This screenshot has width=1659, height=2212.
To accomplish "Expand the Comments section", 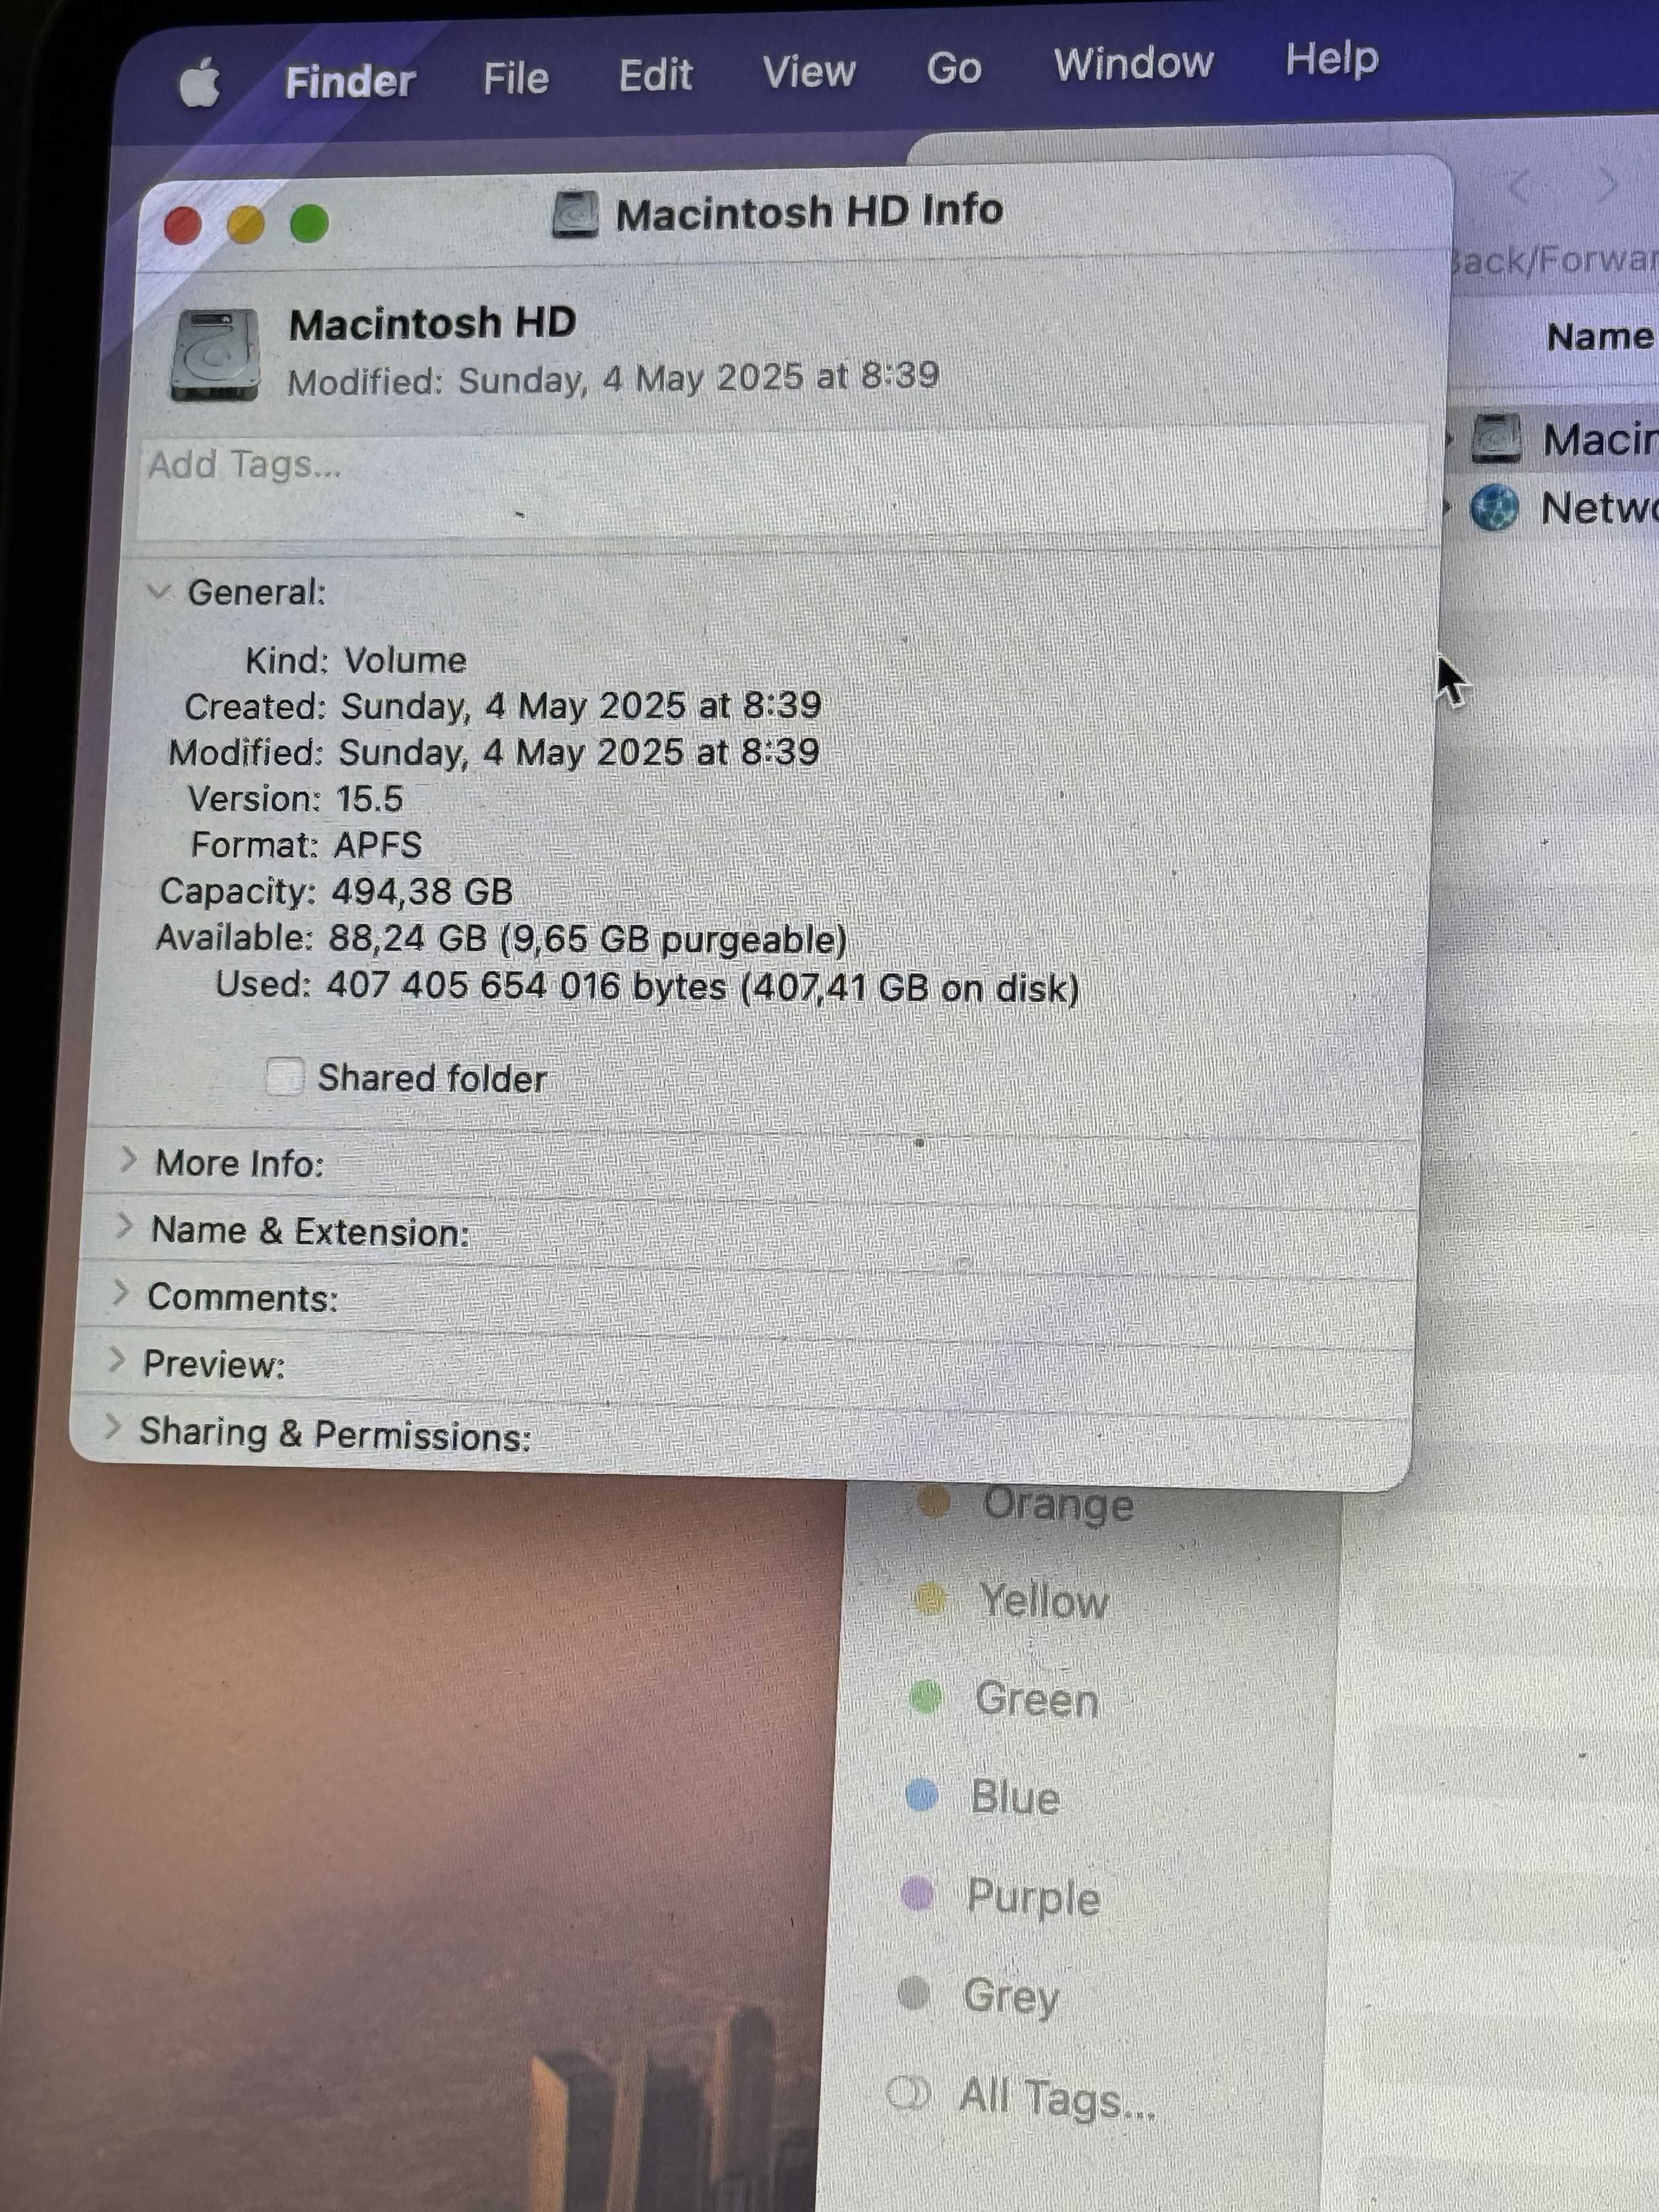I will click(120, 1293).
